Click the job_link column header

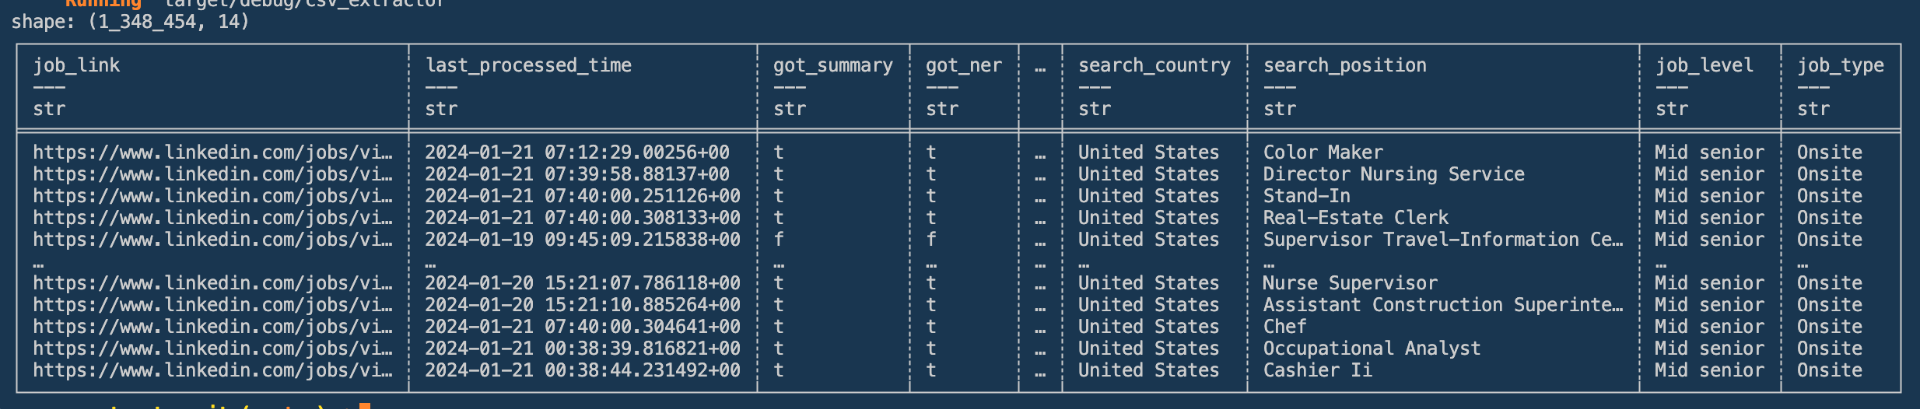(76, 65)
